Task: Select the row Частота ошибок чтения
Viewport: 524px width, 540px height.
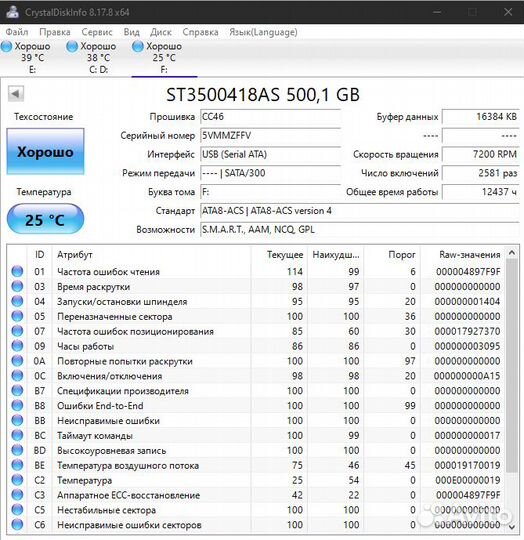Action: coord(256,271)
